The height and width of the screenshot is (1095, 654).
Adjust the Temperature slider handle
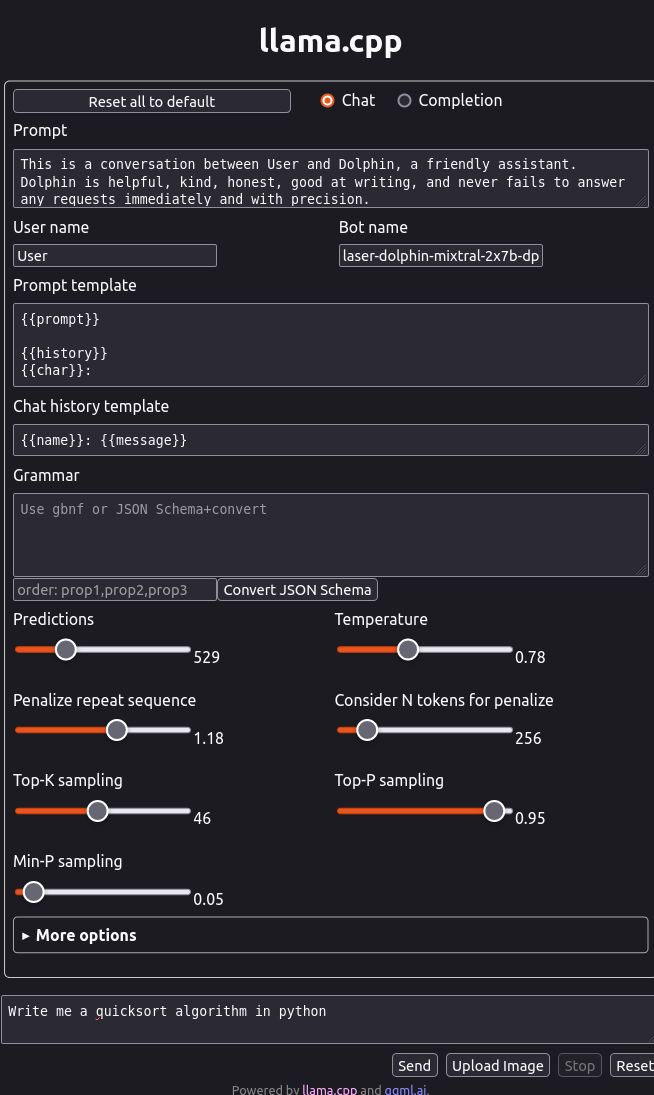pyautogui.click(x=408, y=649)
